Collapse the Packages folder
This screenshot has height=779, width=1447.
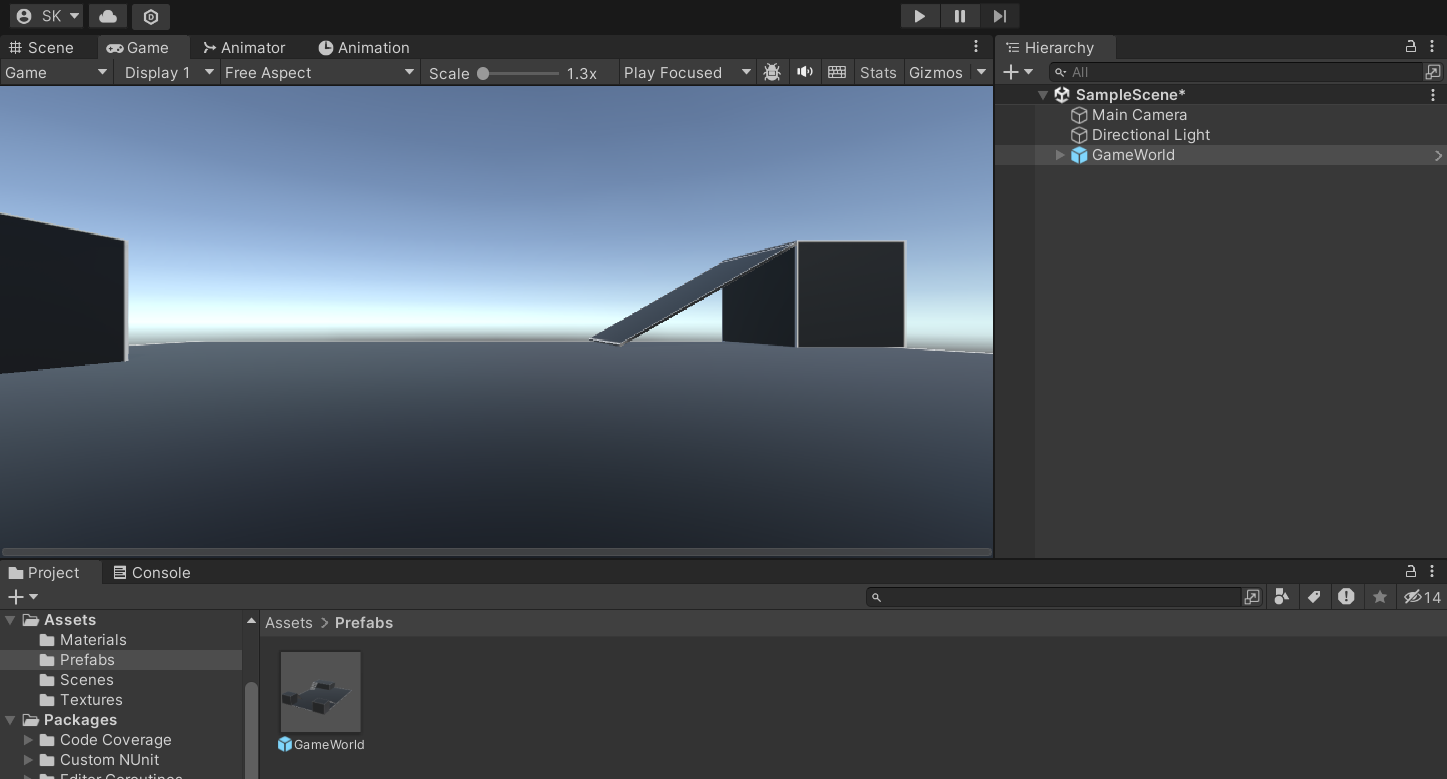tap(11, 720)
